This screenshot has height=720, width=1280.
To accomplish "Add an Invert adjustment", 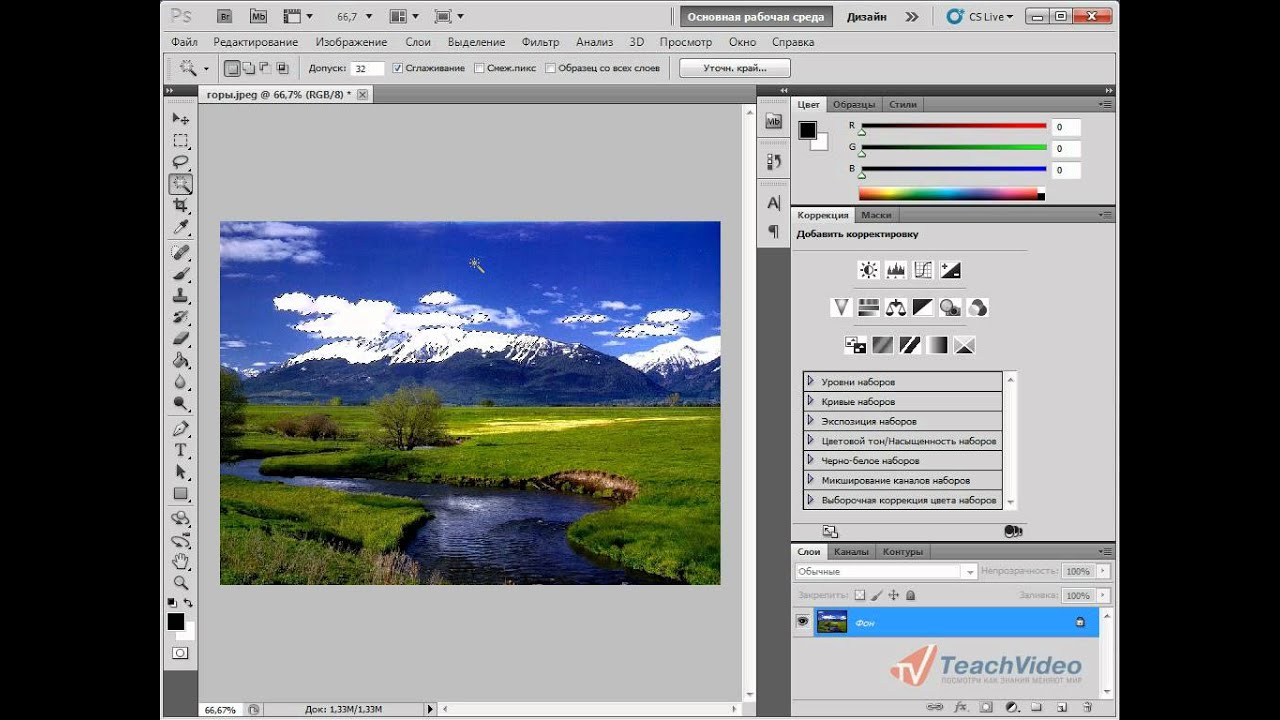I will point(856,345).
